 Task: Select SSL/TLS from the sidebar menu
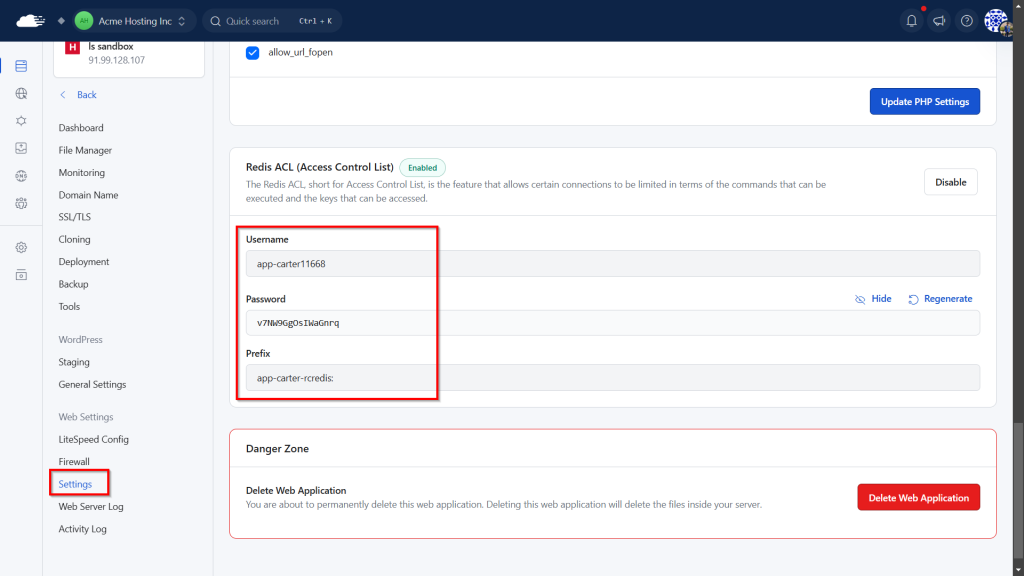[x=75, y=217]
